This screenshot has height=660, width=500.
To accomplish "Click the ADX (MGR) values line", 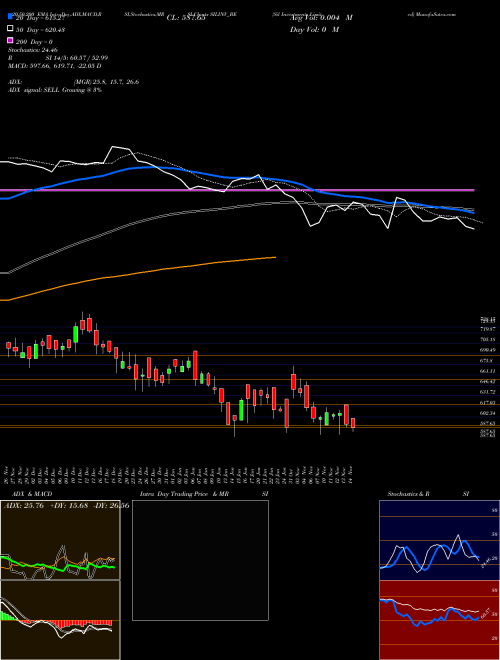I will [x=74, y=82].
